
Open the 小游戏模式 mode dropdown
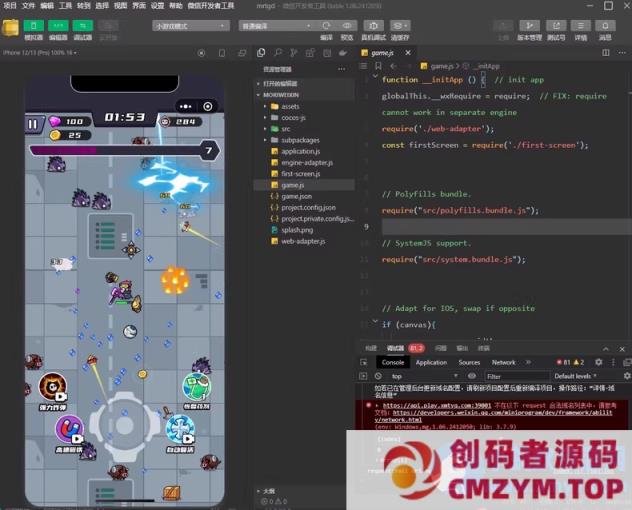[191, 26]
